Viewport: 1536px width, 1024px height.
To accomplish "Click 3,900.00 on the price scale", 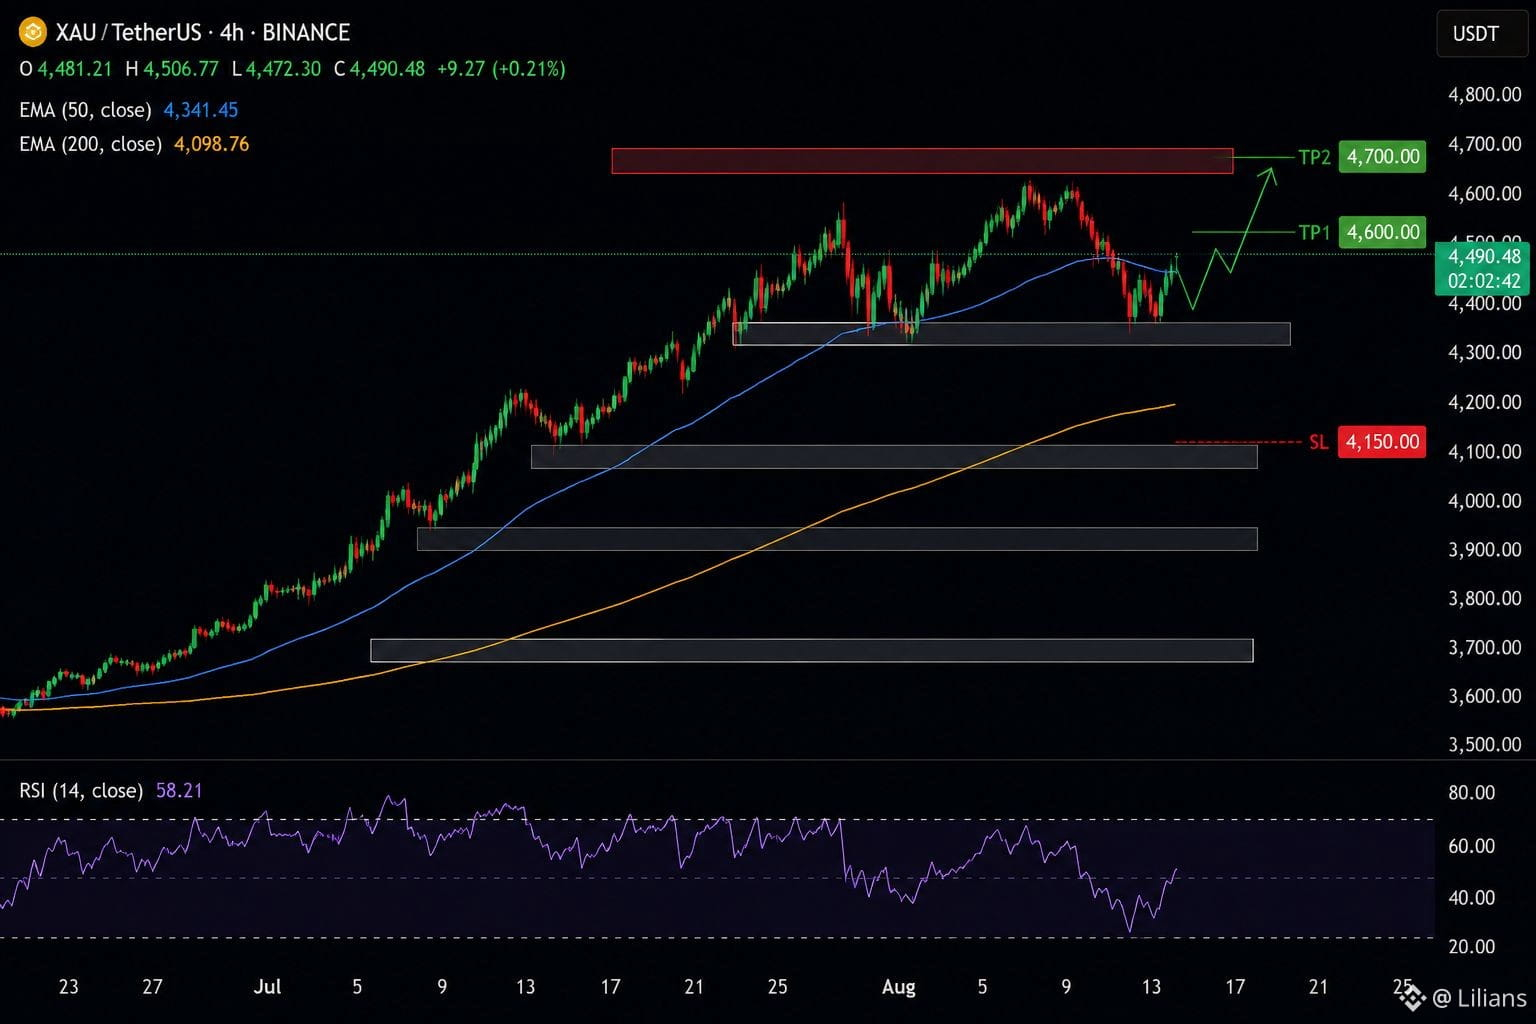I will [x=1485, y=550].
